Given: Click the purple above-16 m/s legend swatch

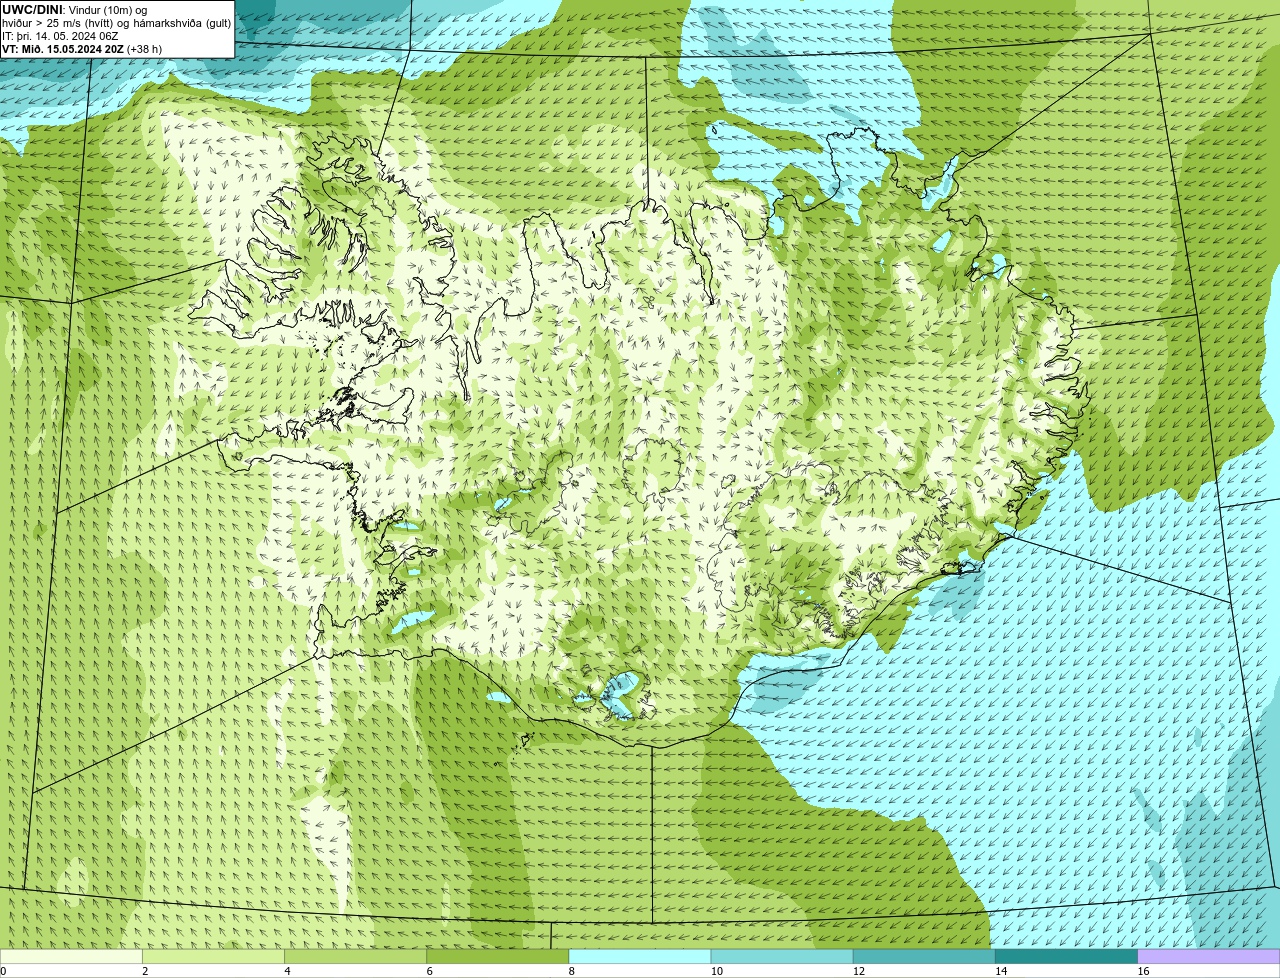Looking at the screenshot, I should tap(1209, 956).
